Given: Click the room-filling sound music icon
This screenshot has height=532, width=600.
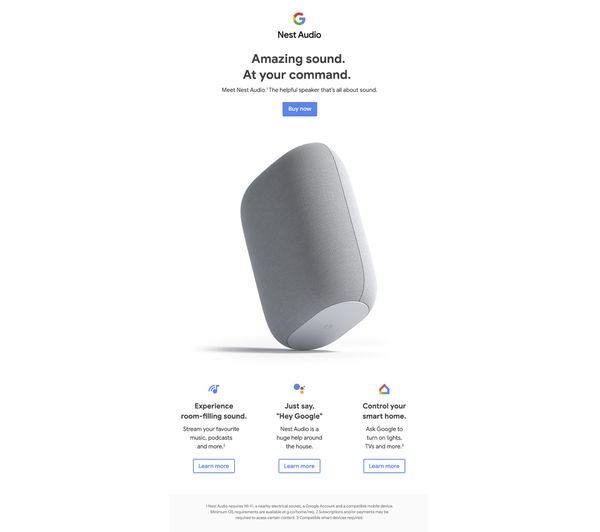Looking at the screenshot, I should 214,389.
